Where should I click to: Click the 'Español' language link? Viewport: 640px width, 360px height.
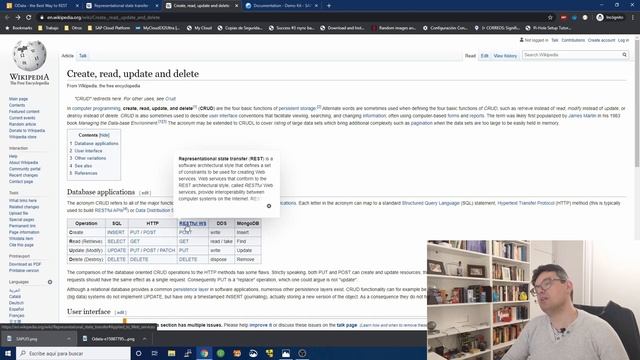coord(16,309)
